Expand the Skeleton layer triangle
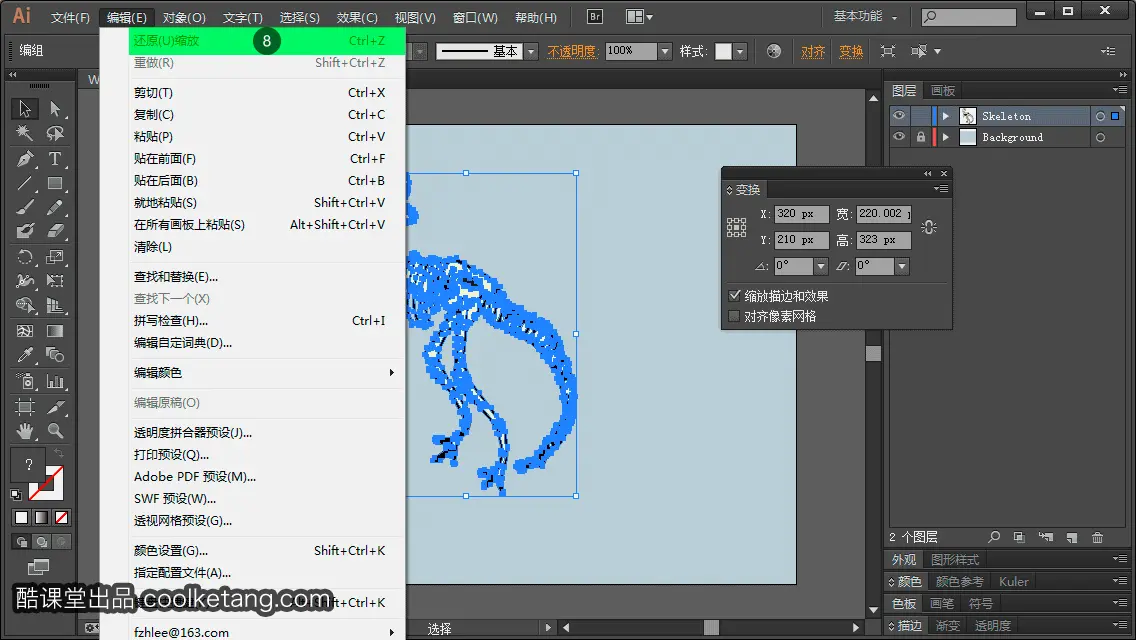 945,116
